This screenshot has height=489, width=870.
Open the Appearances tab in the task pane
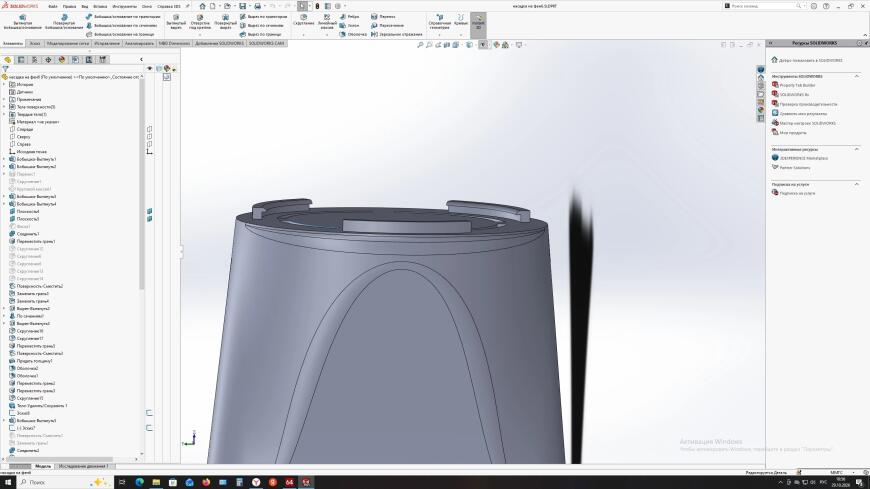(x=761, y=110)
